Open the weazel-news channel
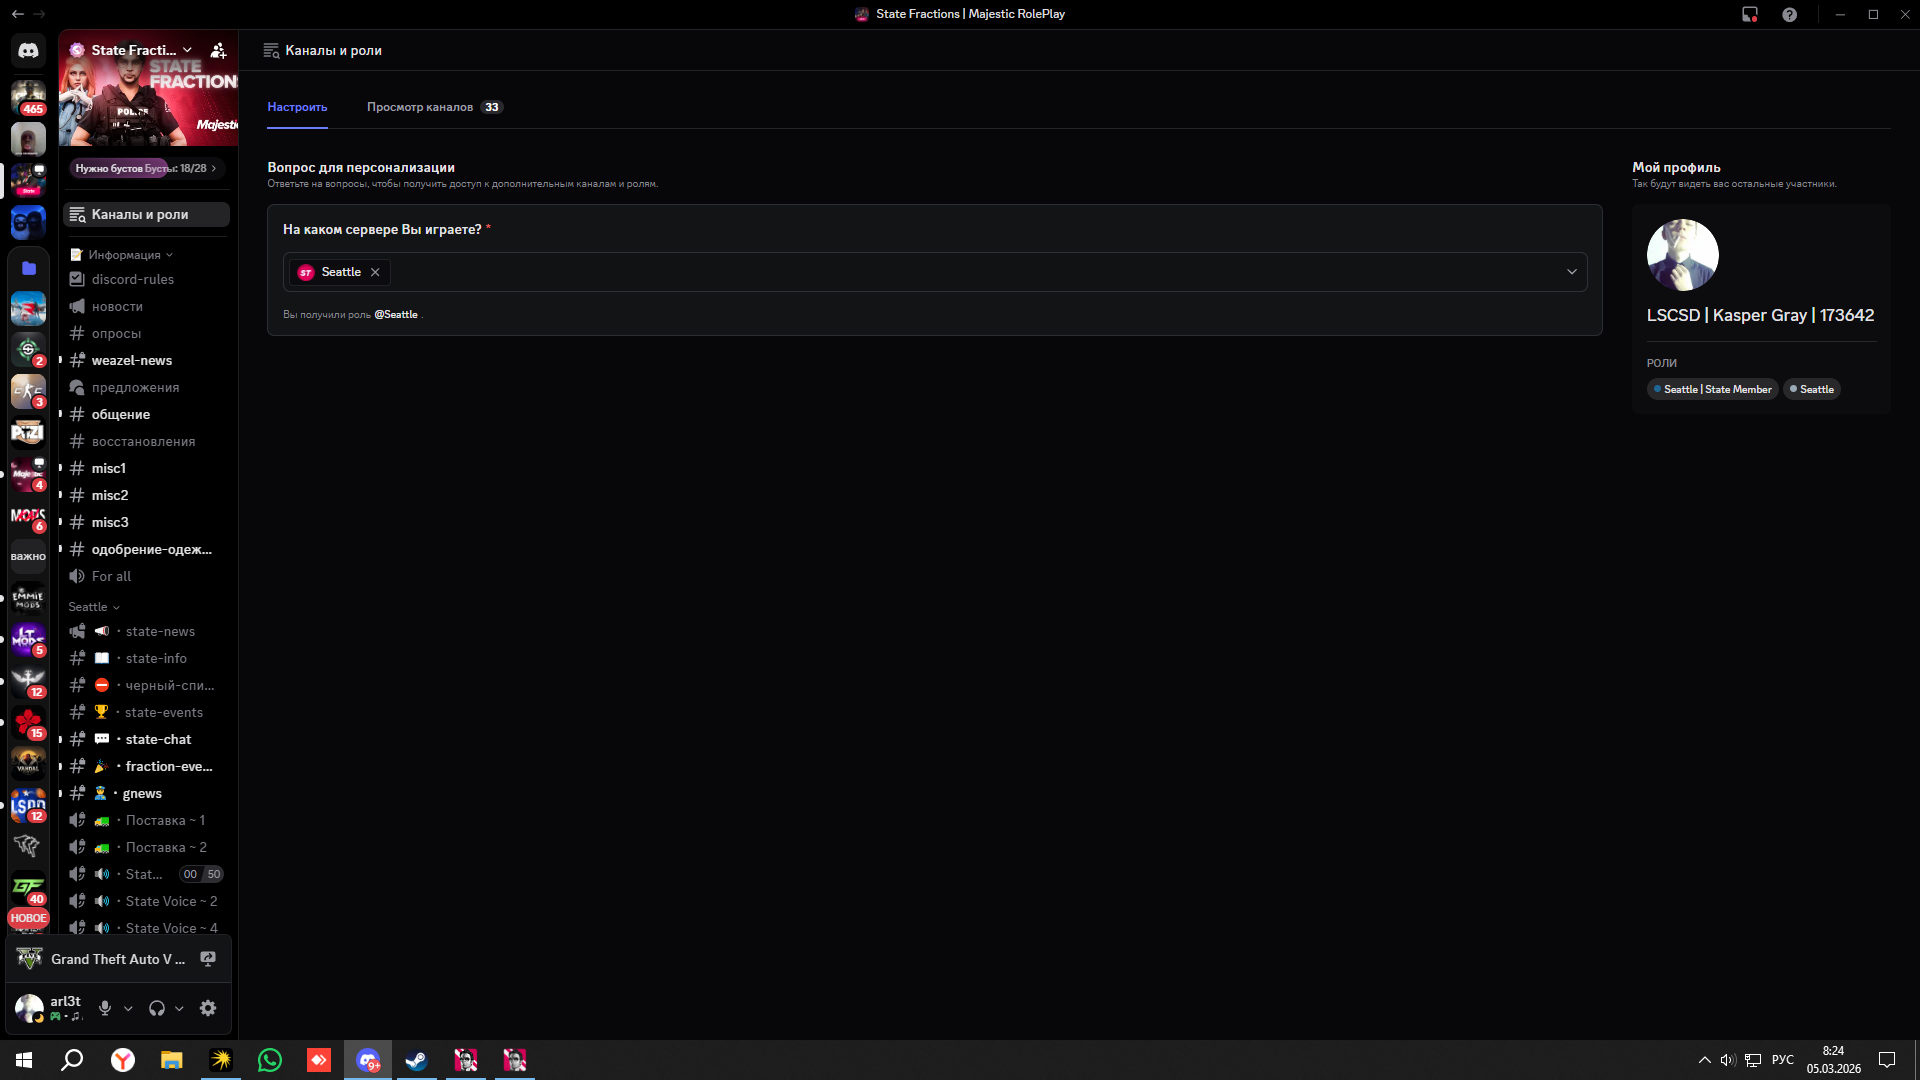 [x=132, y=360]
